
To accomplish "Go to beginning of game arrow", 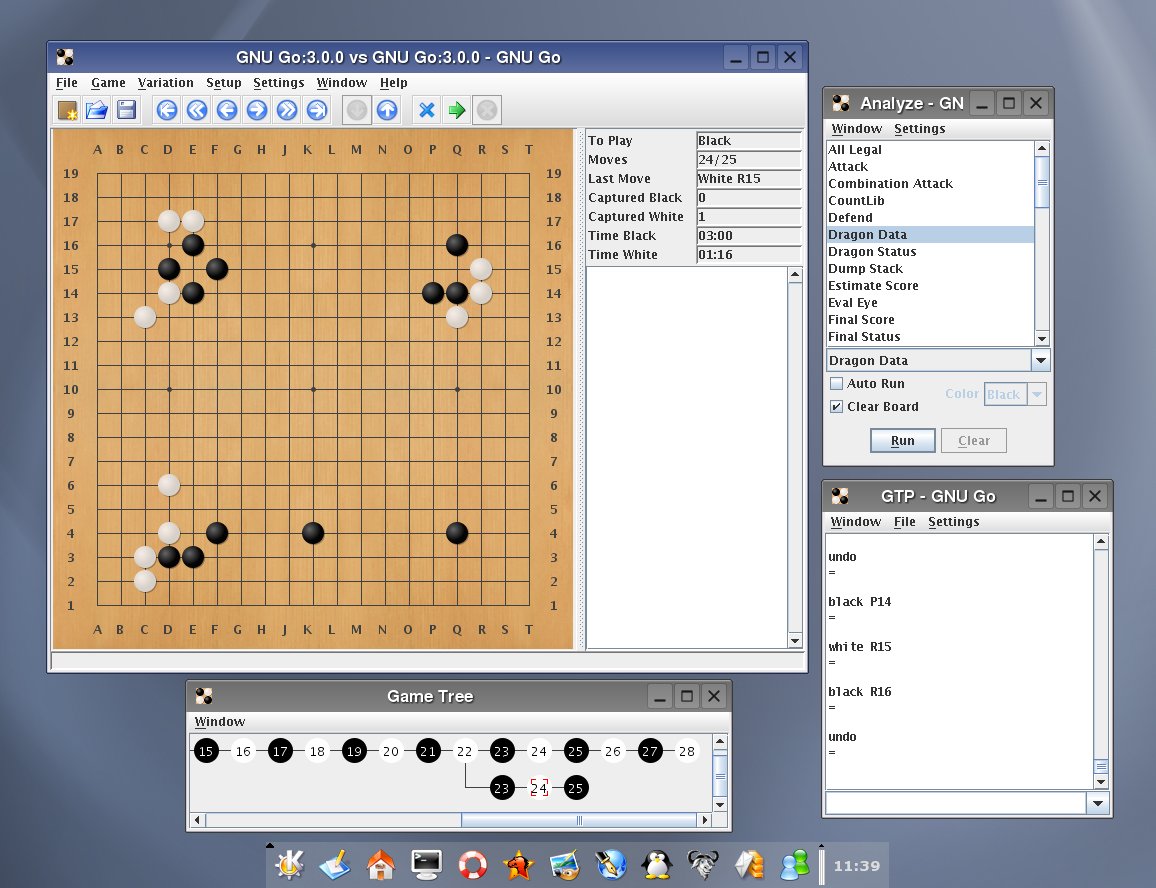I will click(x=167, y=110).
